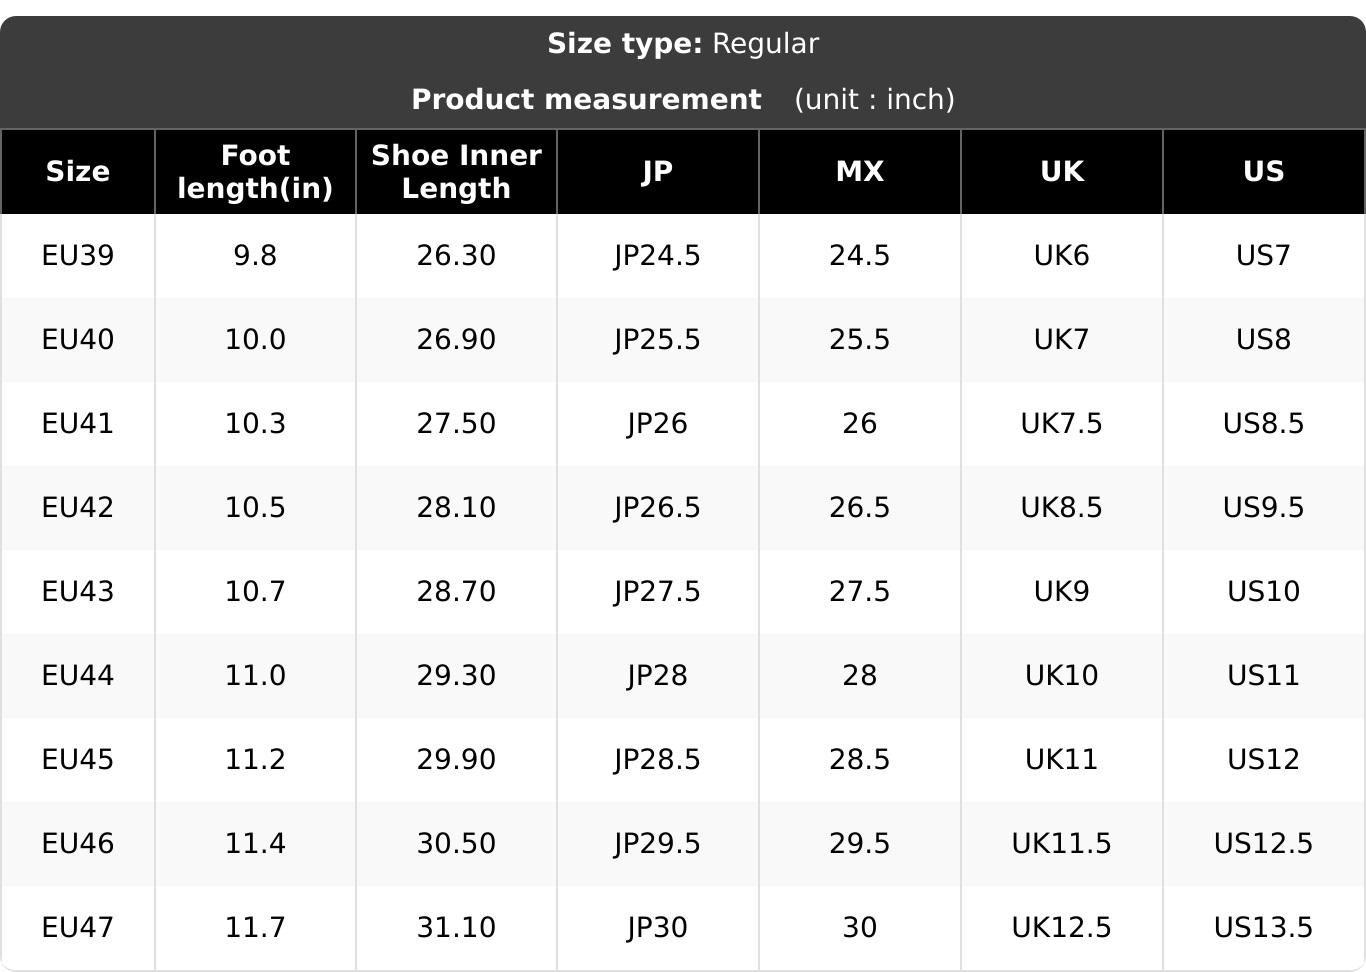Click the US column header
The height and width of the screenshot is (972, 1366).
[x=1264, y=172]
